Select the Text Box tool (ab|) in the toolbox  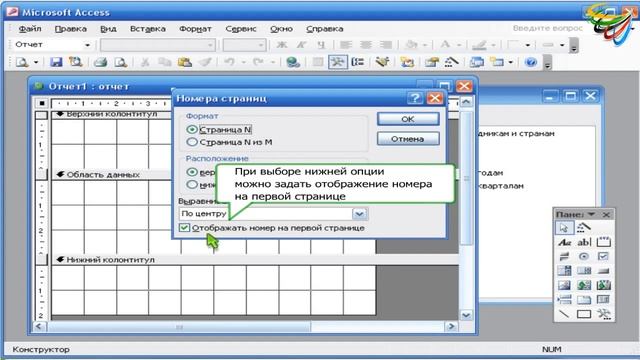click(584, 242)
